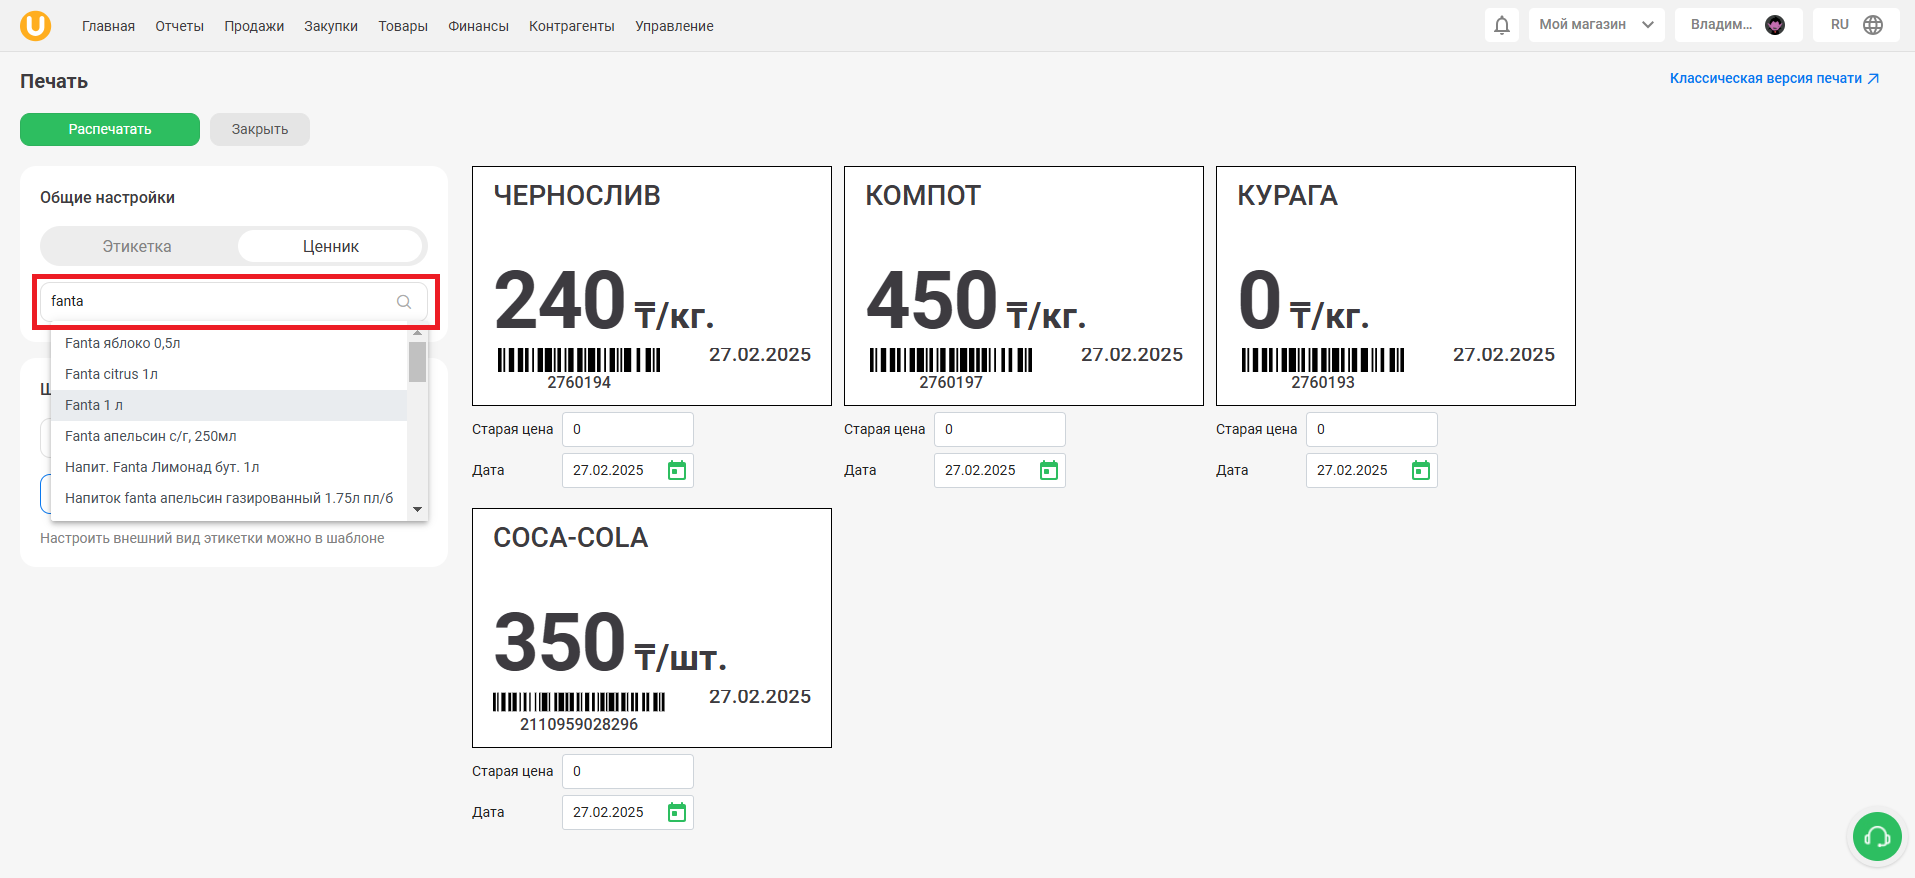Select Напит. Fanta Лимонад бут. 1л suggestion
The image size is (1915, 878).
pos(229,467)
